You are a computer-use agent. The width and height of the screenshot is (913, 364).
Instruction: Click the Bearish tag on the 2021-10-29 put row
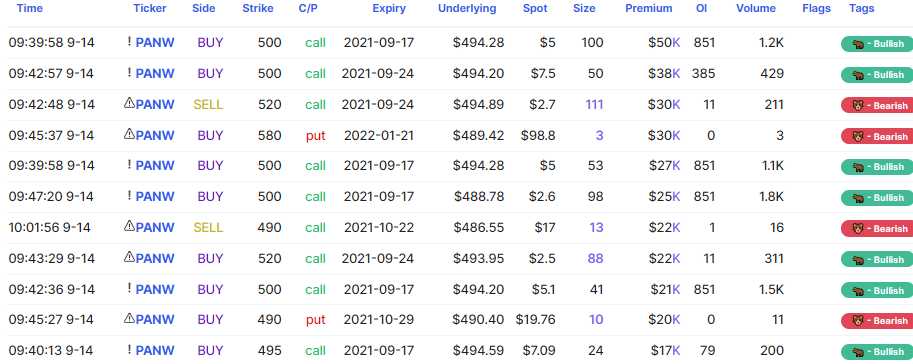coord(877,321)
